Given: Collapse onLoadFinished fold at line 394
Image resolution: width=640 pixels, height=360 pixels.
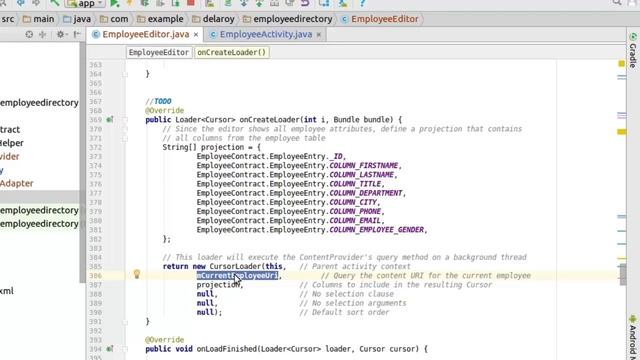Looking at the screenshot, I should [x=125, y=349].
